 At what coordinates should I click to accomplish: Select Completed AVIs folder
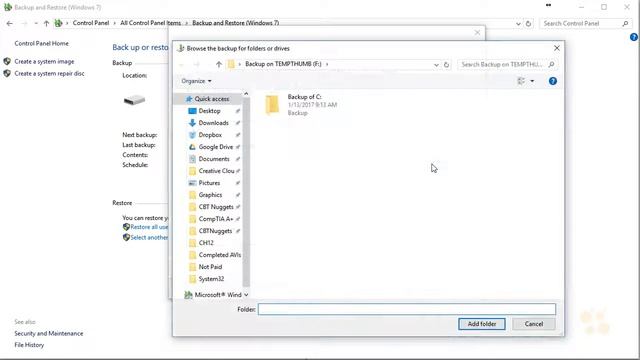coord(220,255)
